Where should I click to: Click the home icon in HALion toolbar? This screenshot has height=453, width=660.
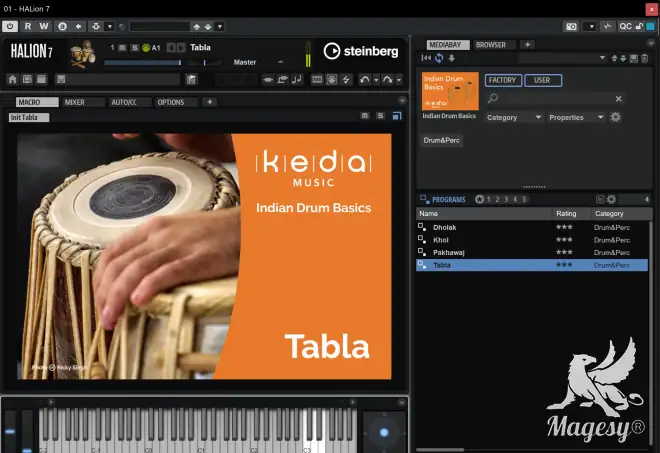click(12, 79)
